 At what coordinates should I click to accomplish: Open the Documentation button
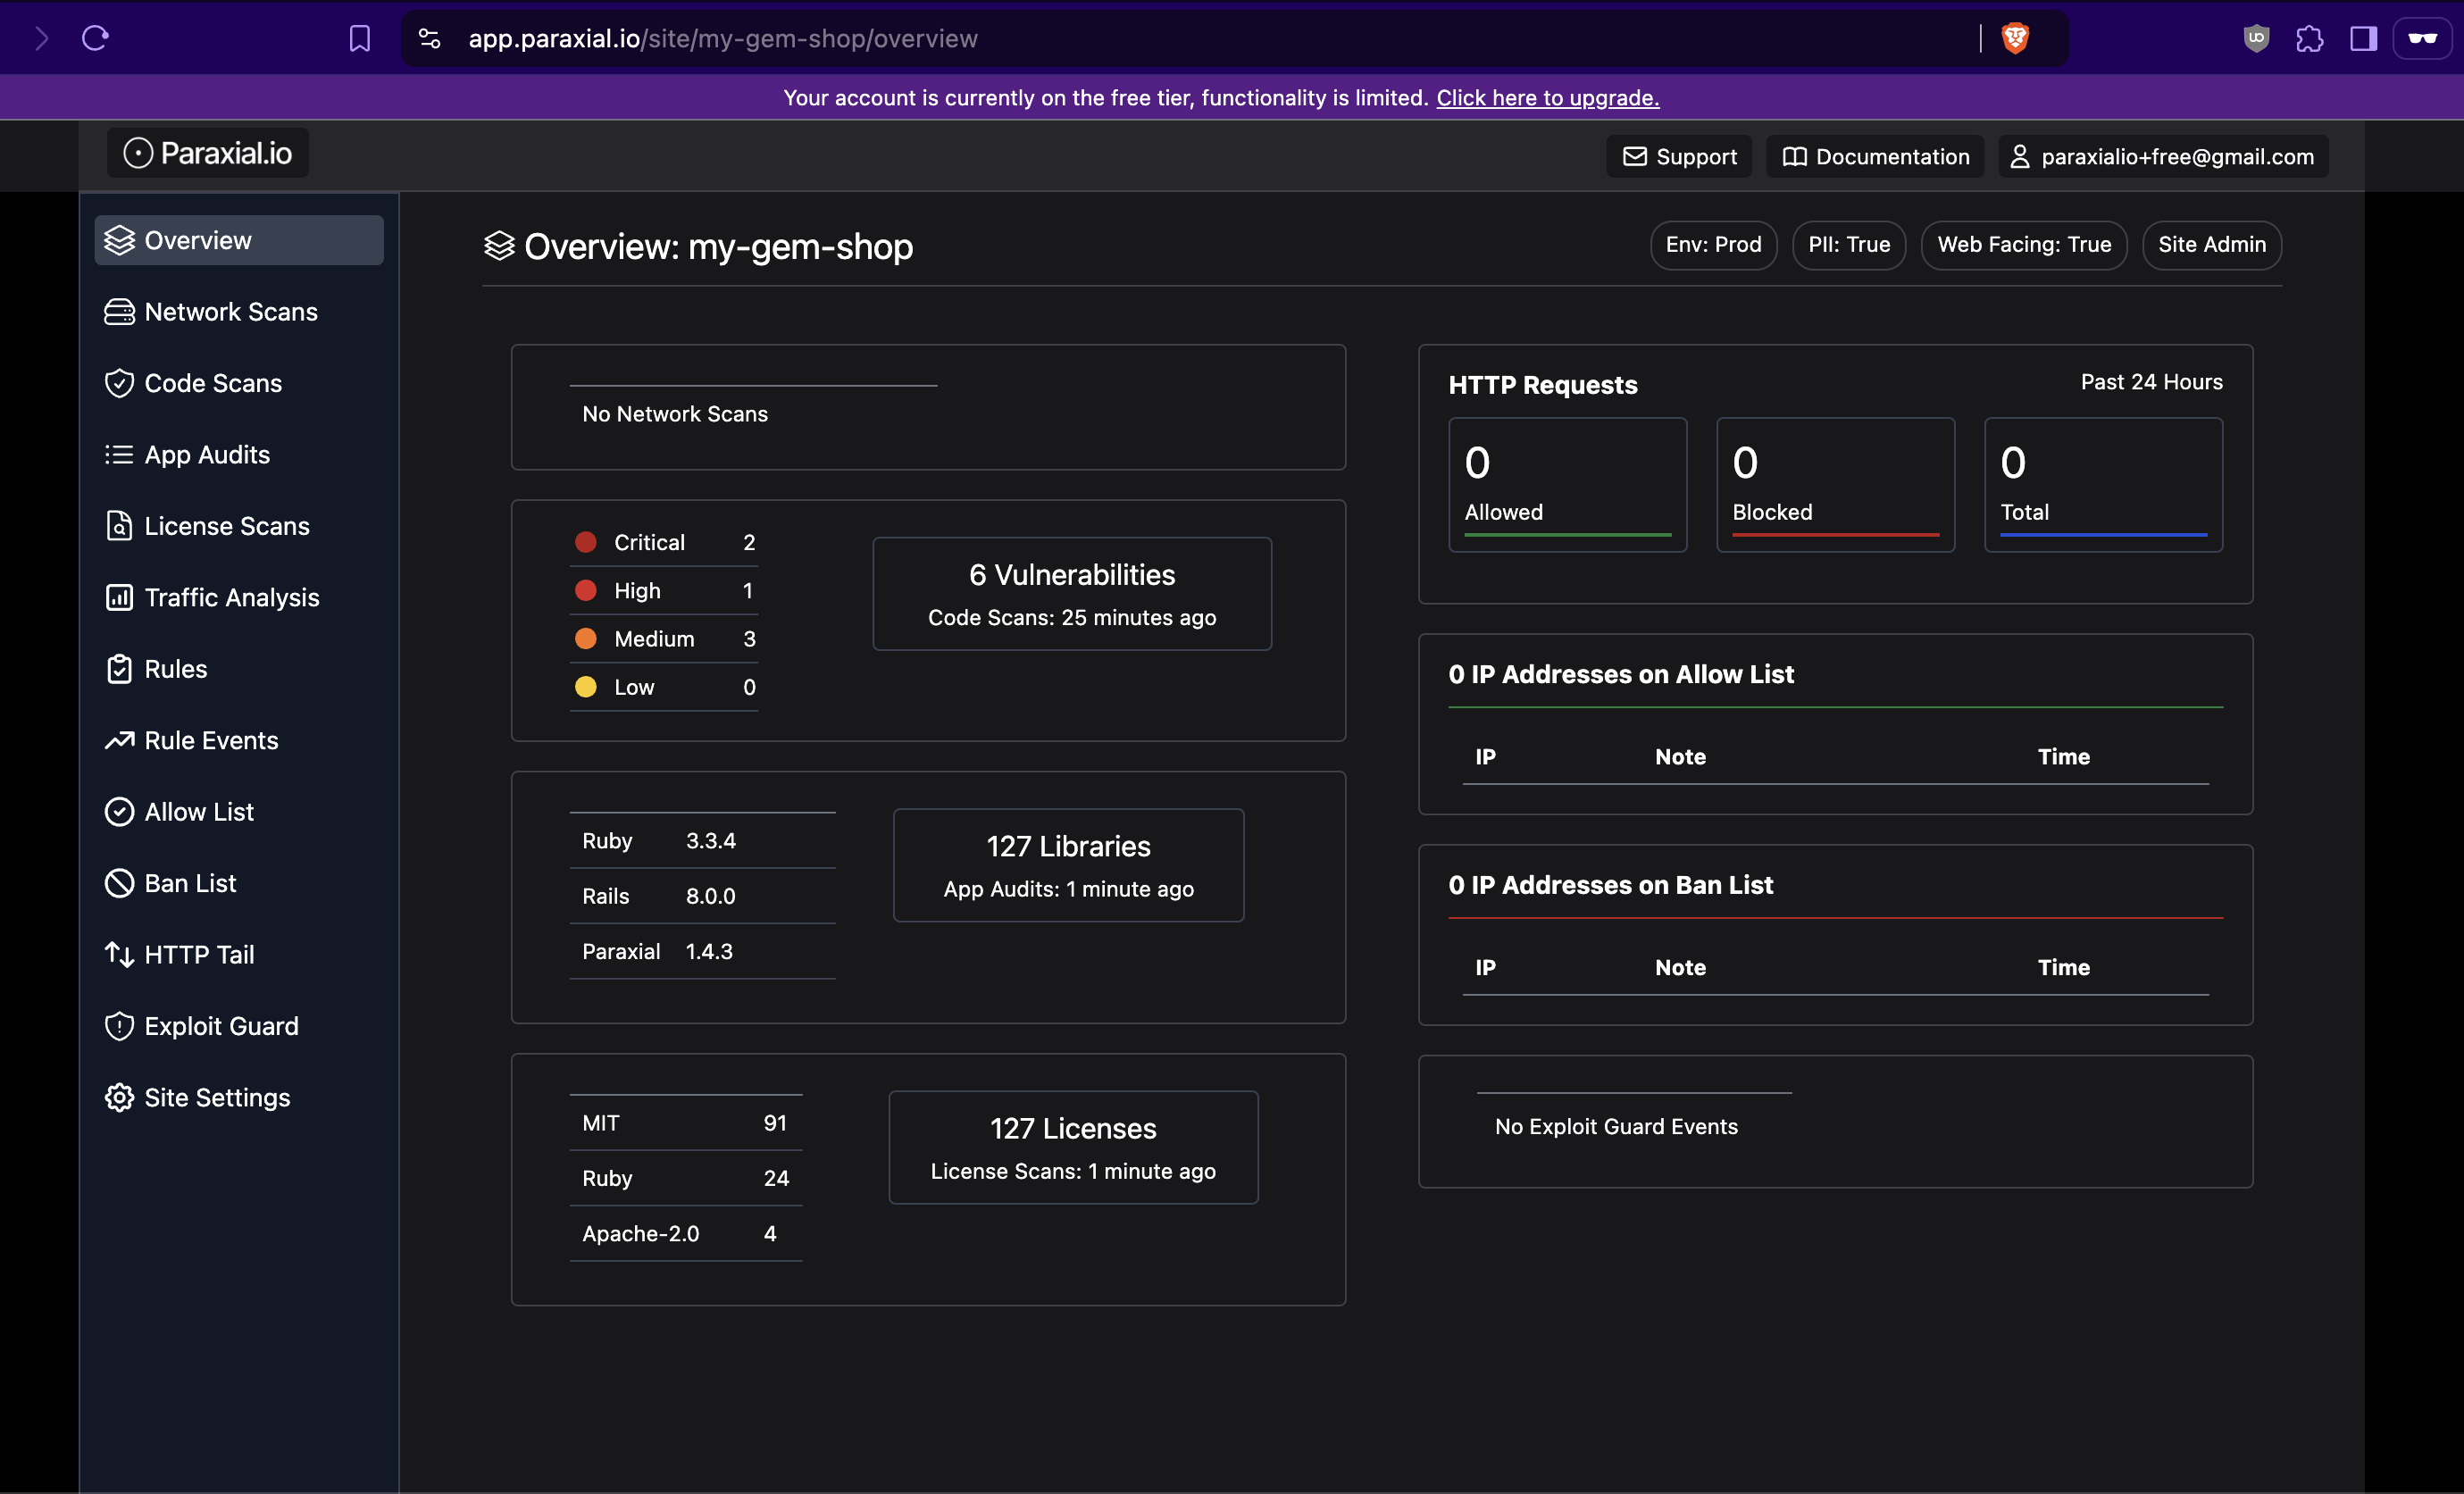point(1875,157)
